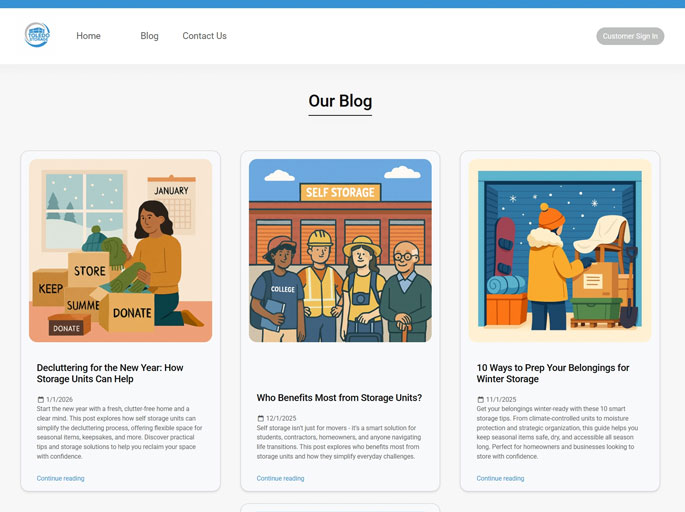
Task: Click calendar icon beside 11/1/2025 date
Action: coord(481,400)
